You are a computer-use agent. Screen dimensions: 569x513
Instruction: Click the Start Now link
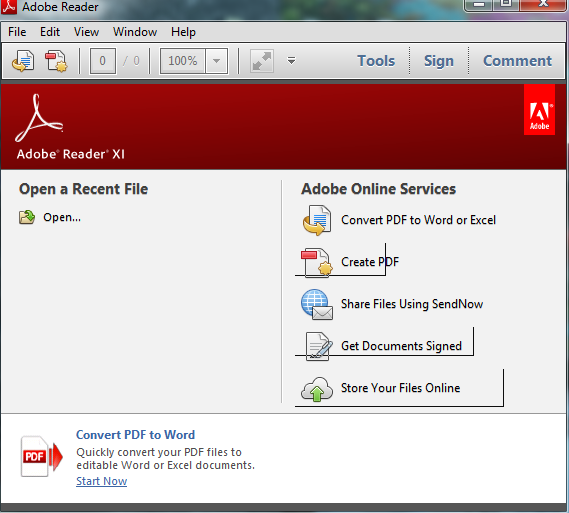pyautogui.click(x=102, y=481)
